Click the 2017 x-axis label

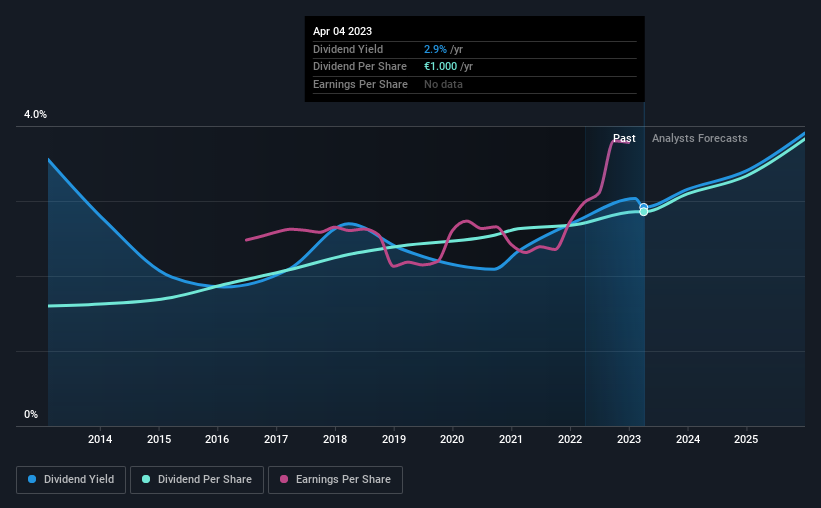point(276,439)
